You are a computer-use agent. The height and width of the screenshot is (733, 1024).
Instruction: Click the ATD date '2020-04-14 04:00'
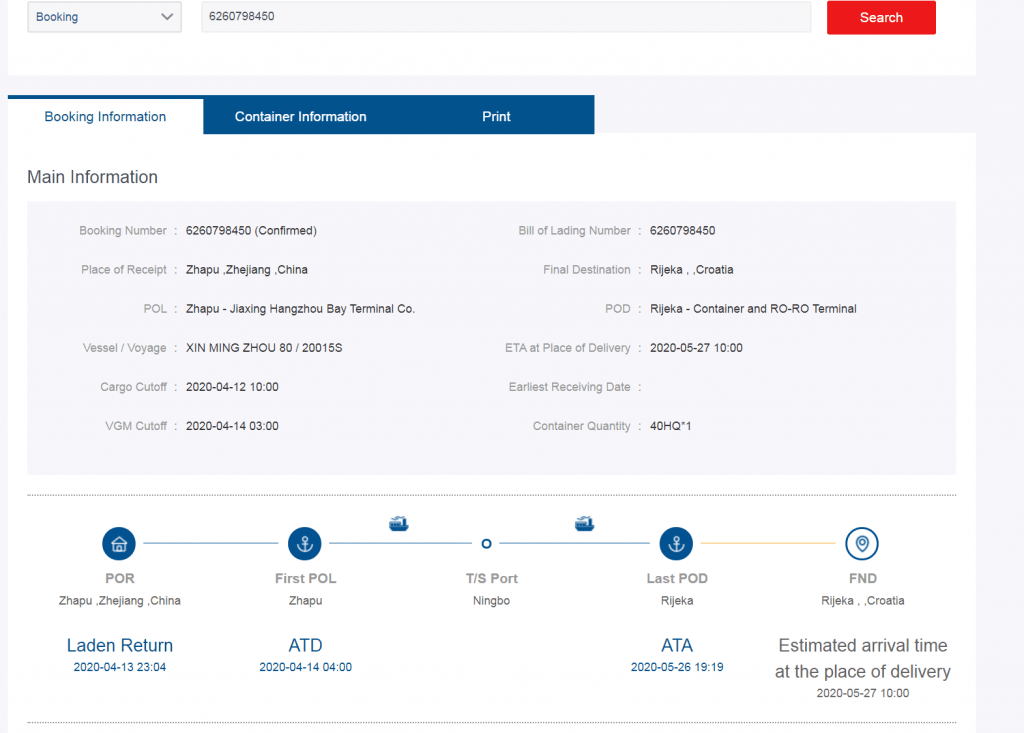tap(305, 667)
